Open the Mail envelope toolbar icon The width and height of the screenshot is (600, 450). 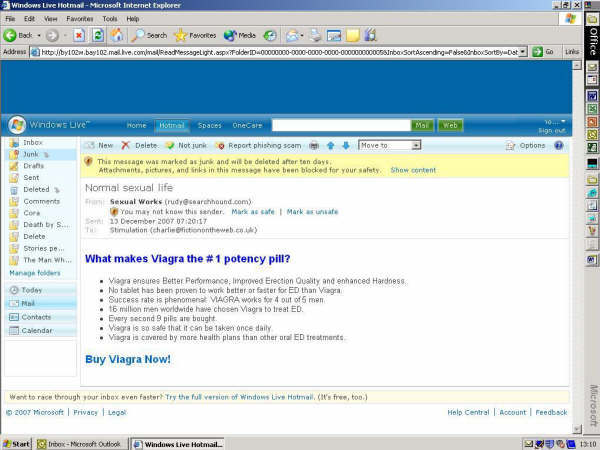(x=292, y=36)
